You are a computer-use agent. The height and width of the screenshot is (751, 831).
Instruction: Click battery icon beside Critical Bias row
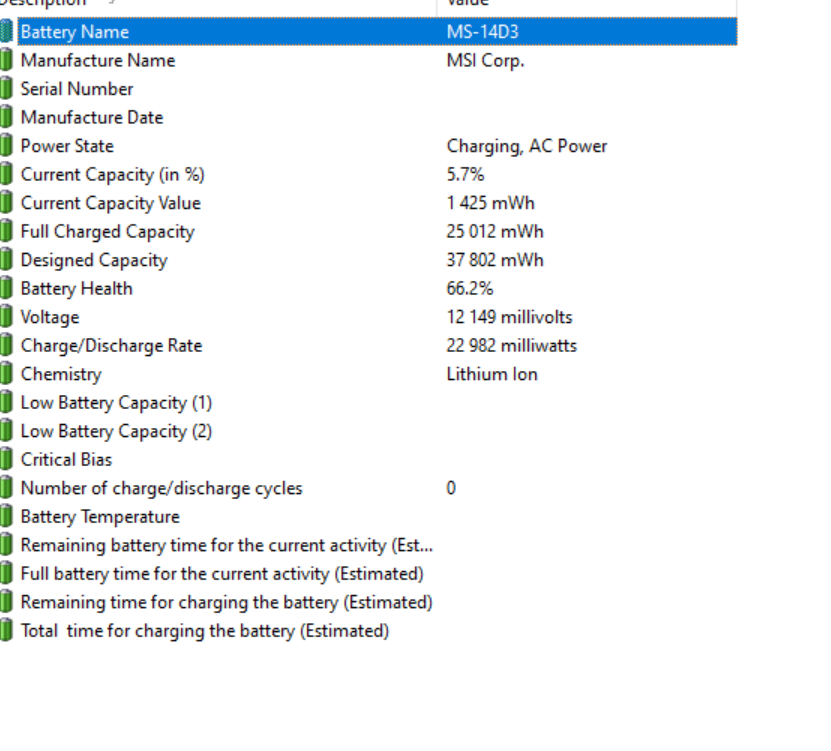(6, 460)
